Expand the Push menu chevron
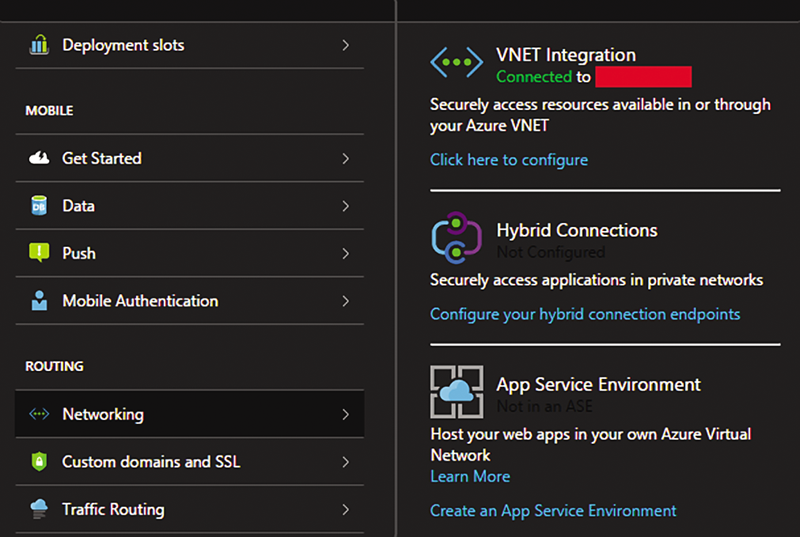This screenshot has height=537, width=800. [345, 253]
